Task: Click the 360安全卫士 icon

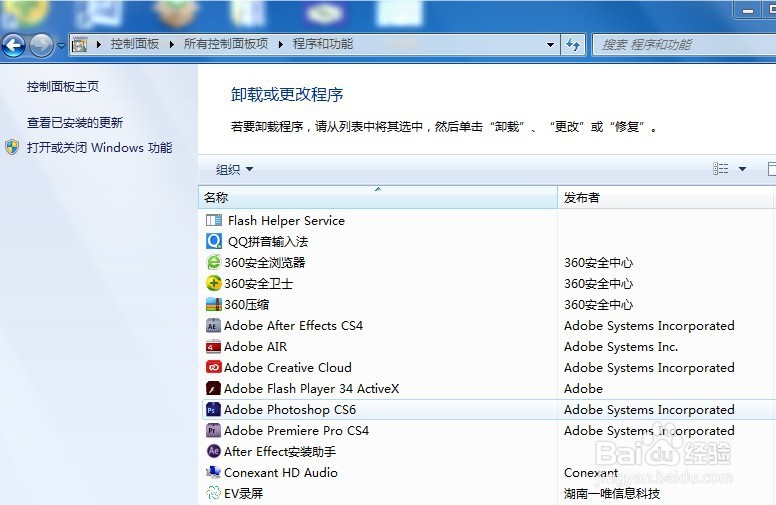Action: (x=214, y=283)
